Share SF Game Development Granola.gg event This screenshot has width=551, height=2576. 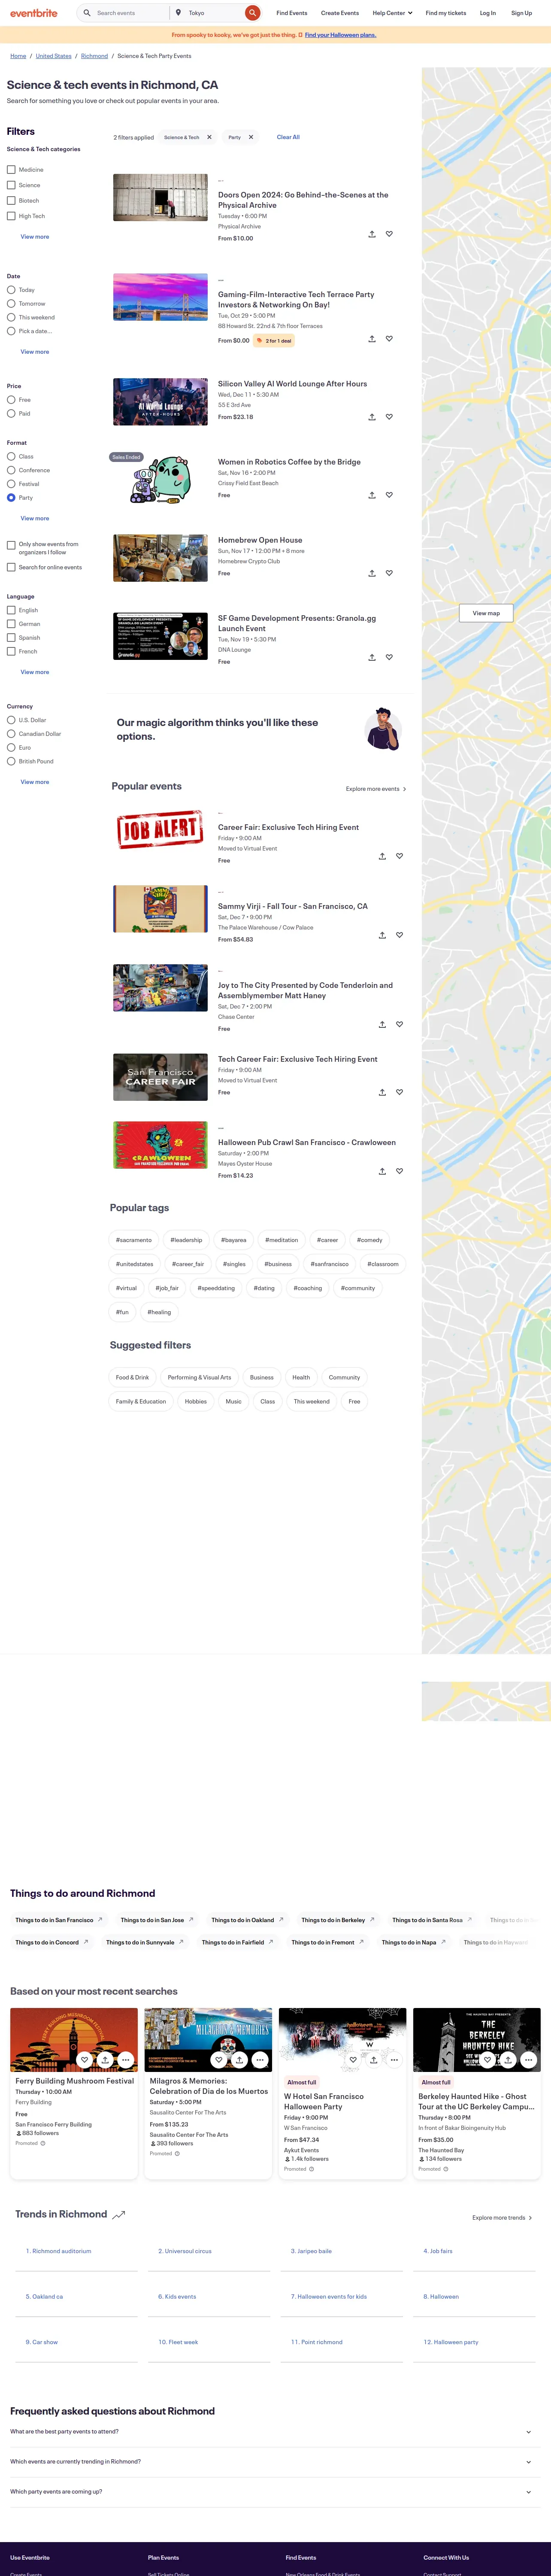tap(372, 657)
